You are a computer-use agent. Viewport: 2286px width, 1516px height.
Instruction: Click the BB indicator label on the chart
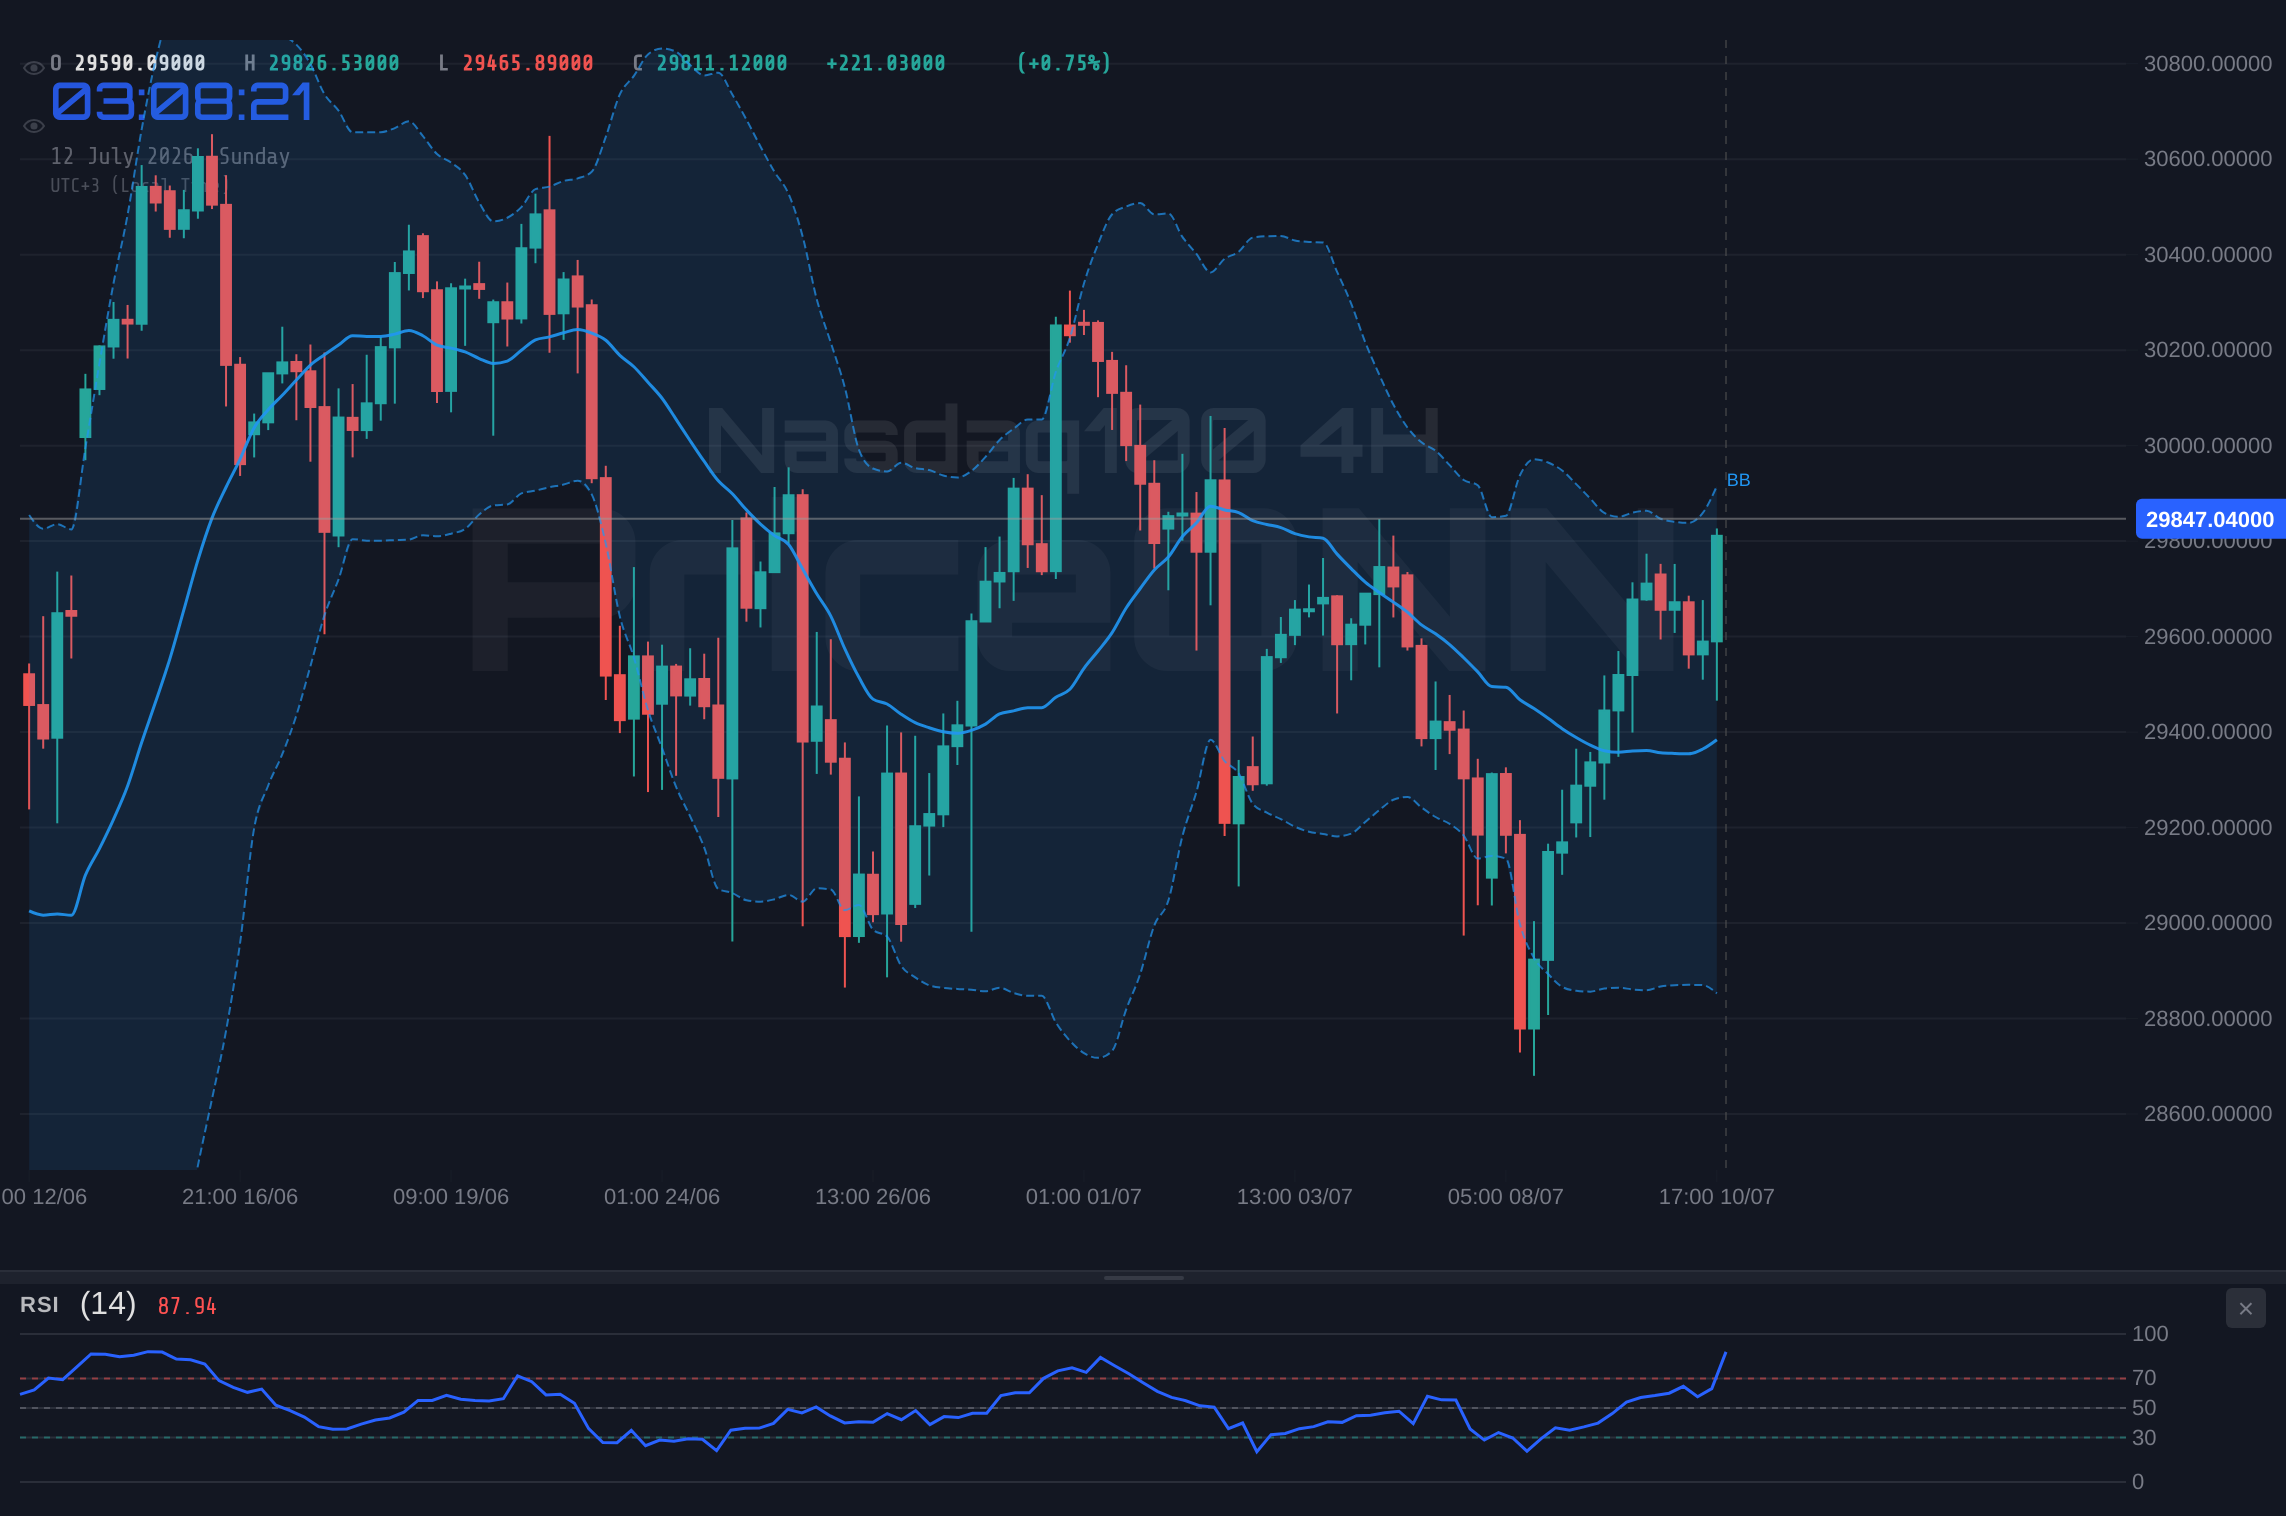(1738, 480)
